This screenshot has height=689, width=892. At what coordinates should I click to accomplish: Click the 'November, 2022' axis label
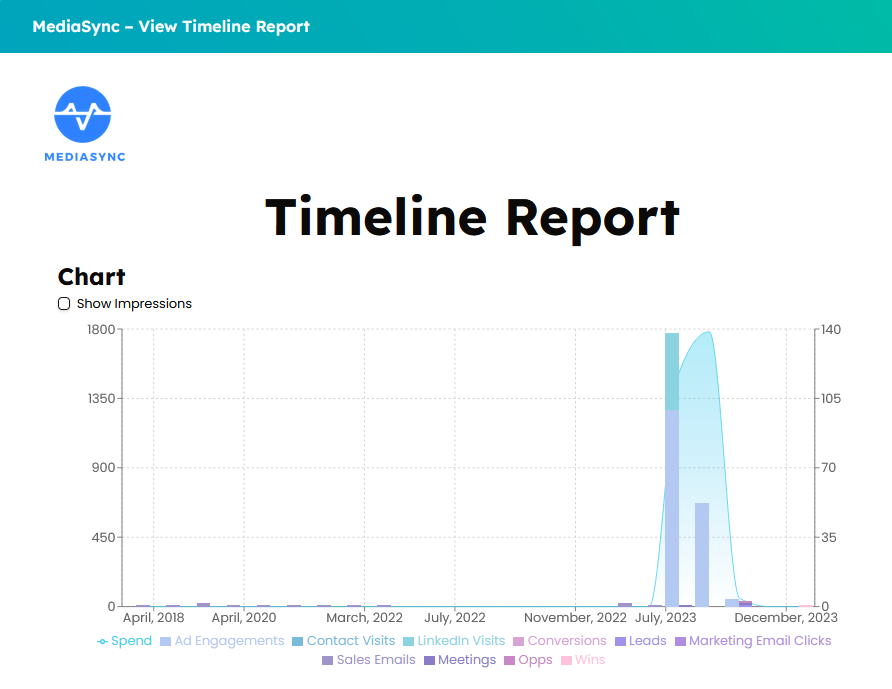click(575, 618)
